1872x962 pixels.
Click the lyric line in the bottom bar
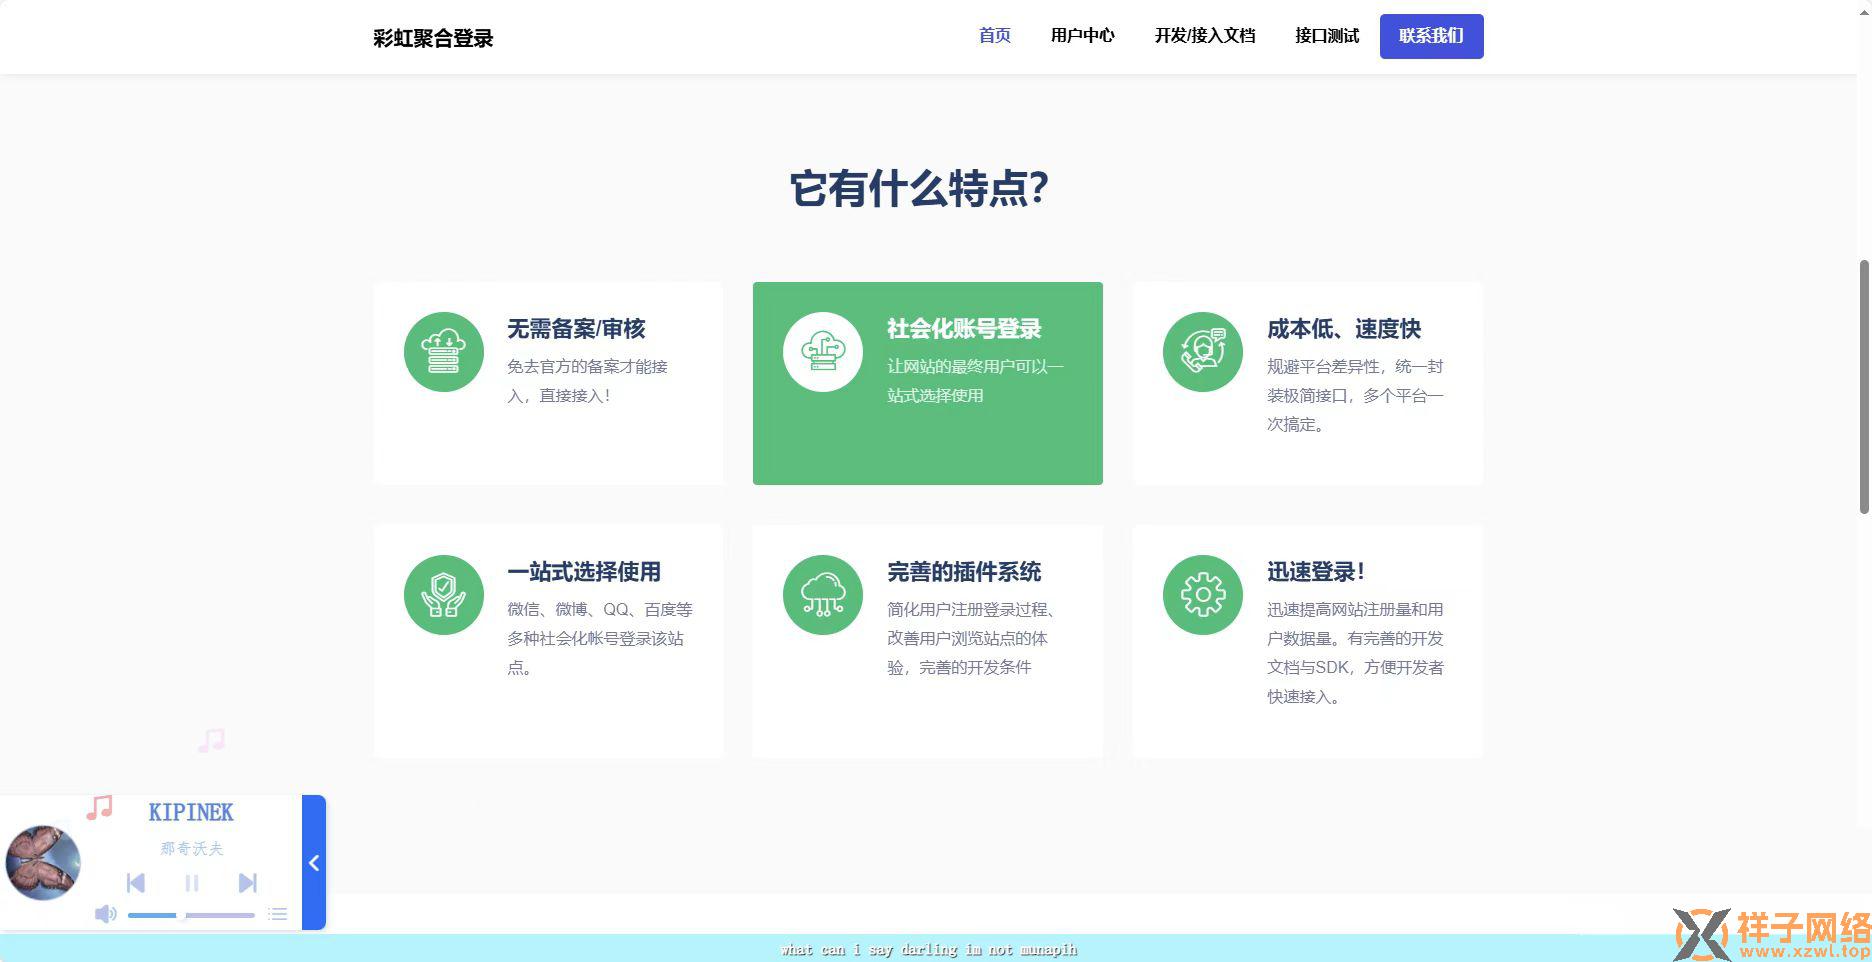tap(929, 950)
